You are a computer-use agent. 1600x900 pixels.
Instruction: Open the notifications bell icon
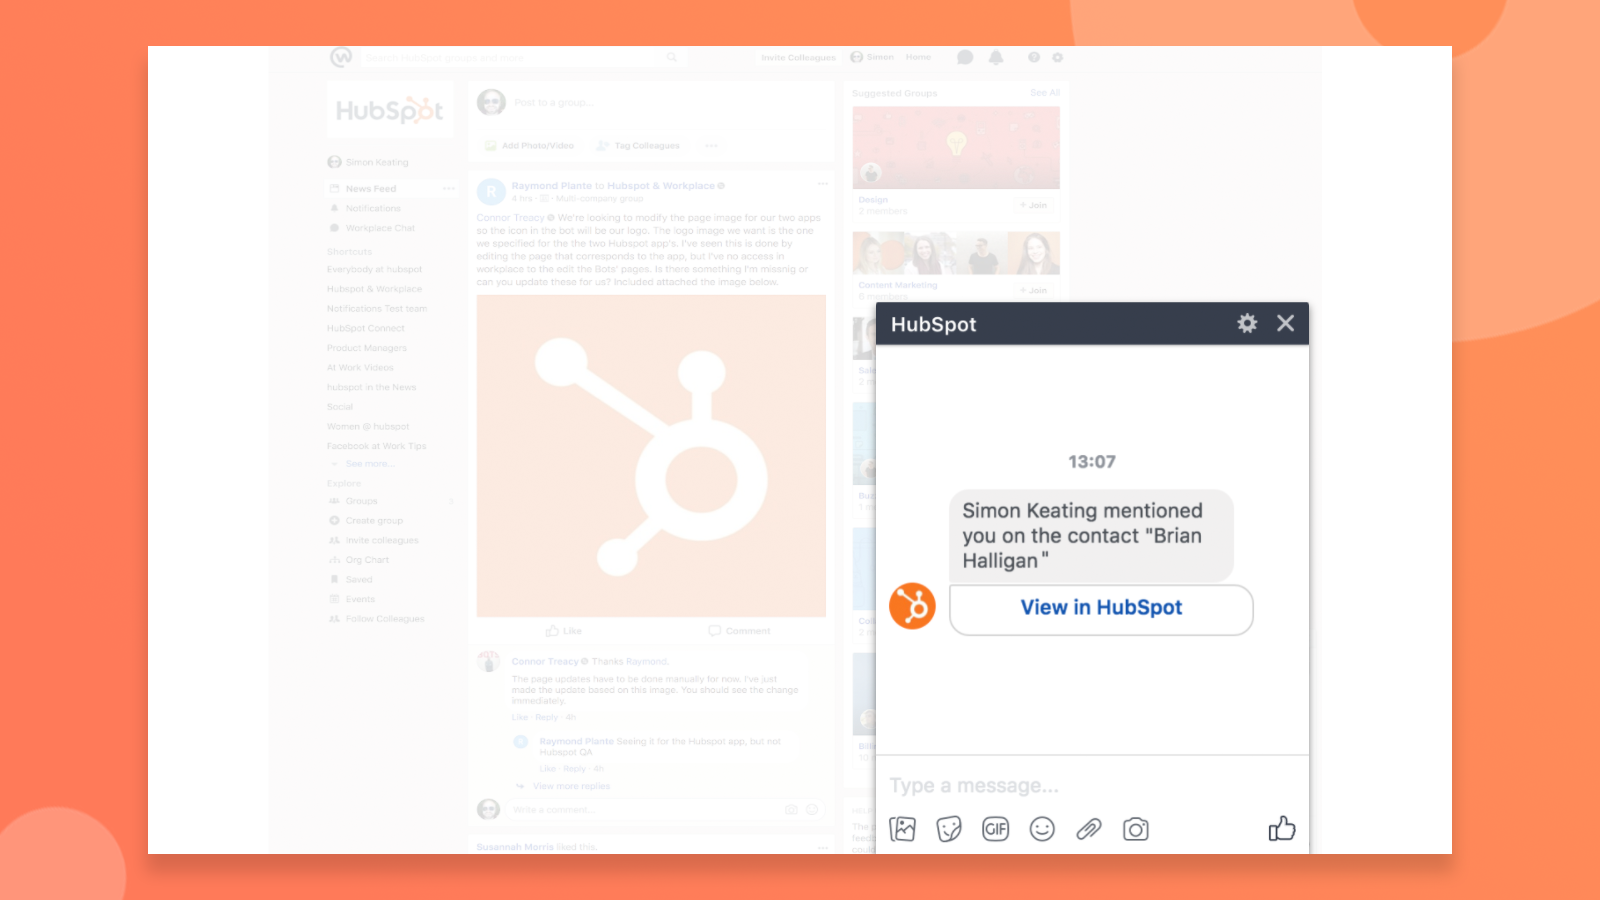[x=995, y=57]
